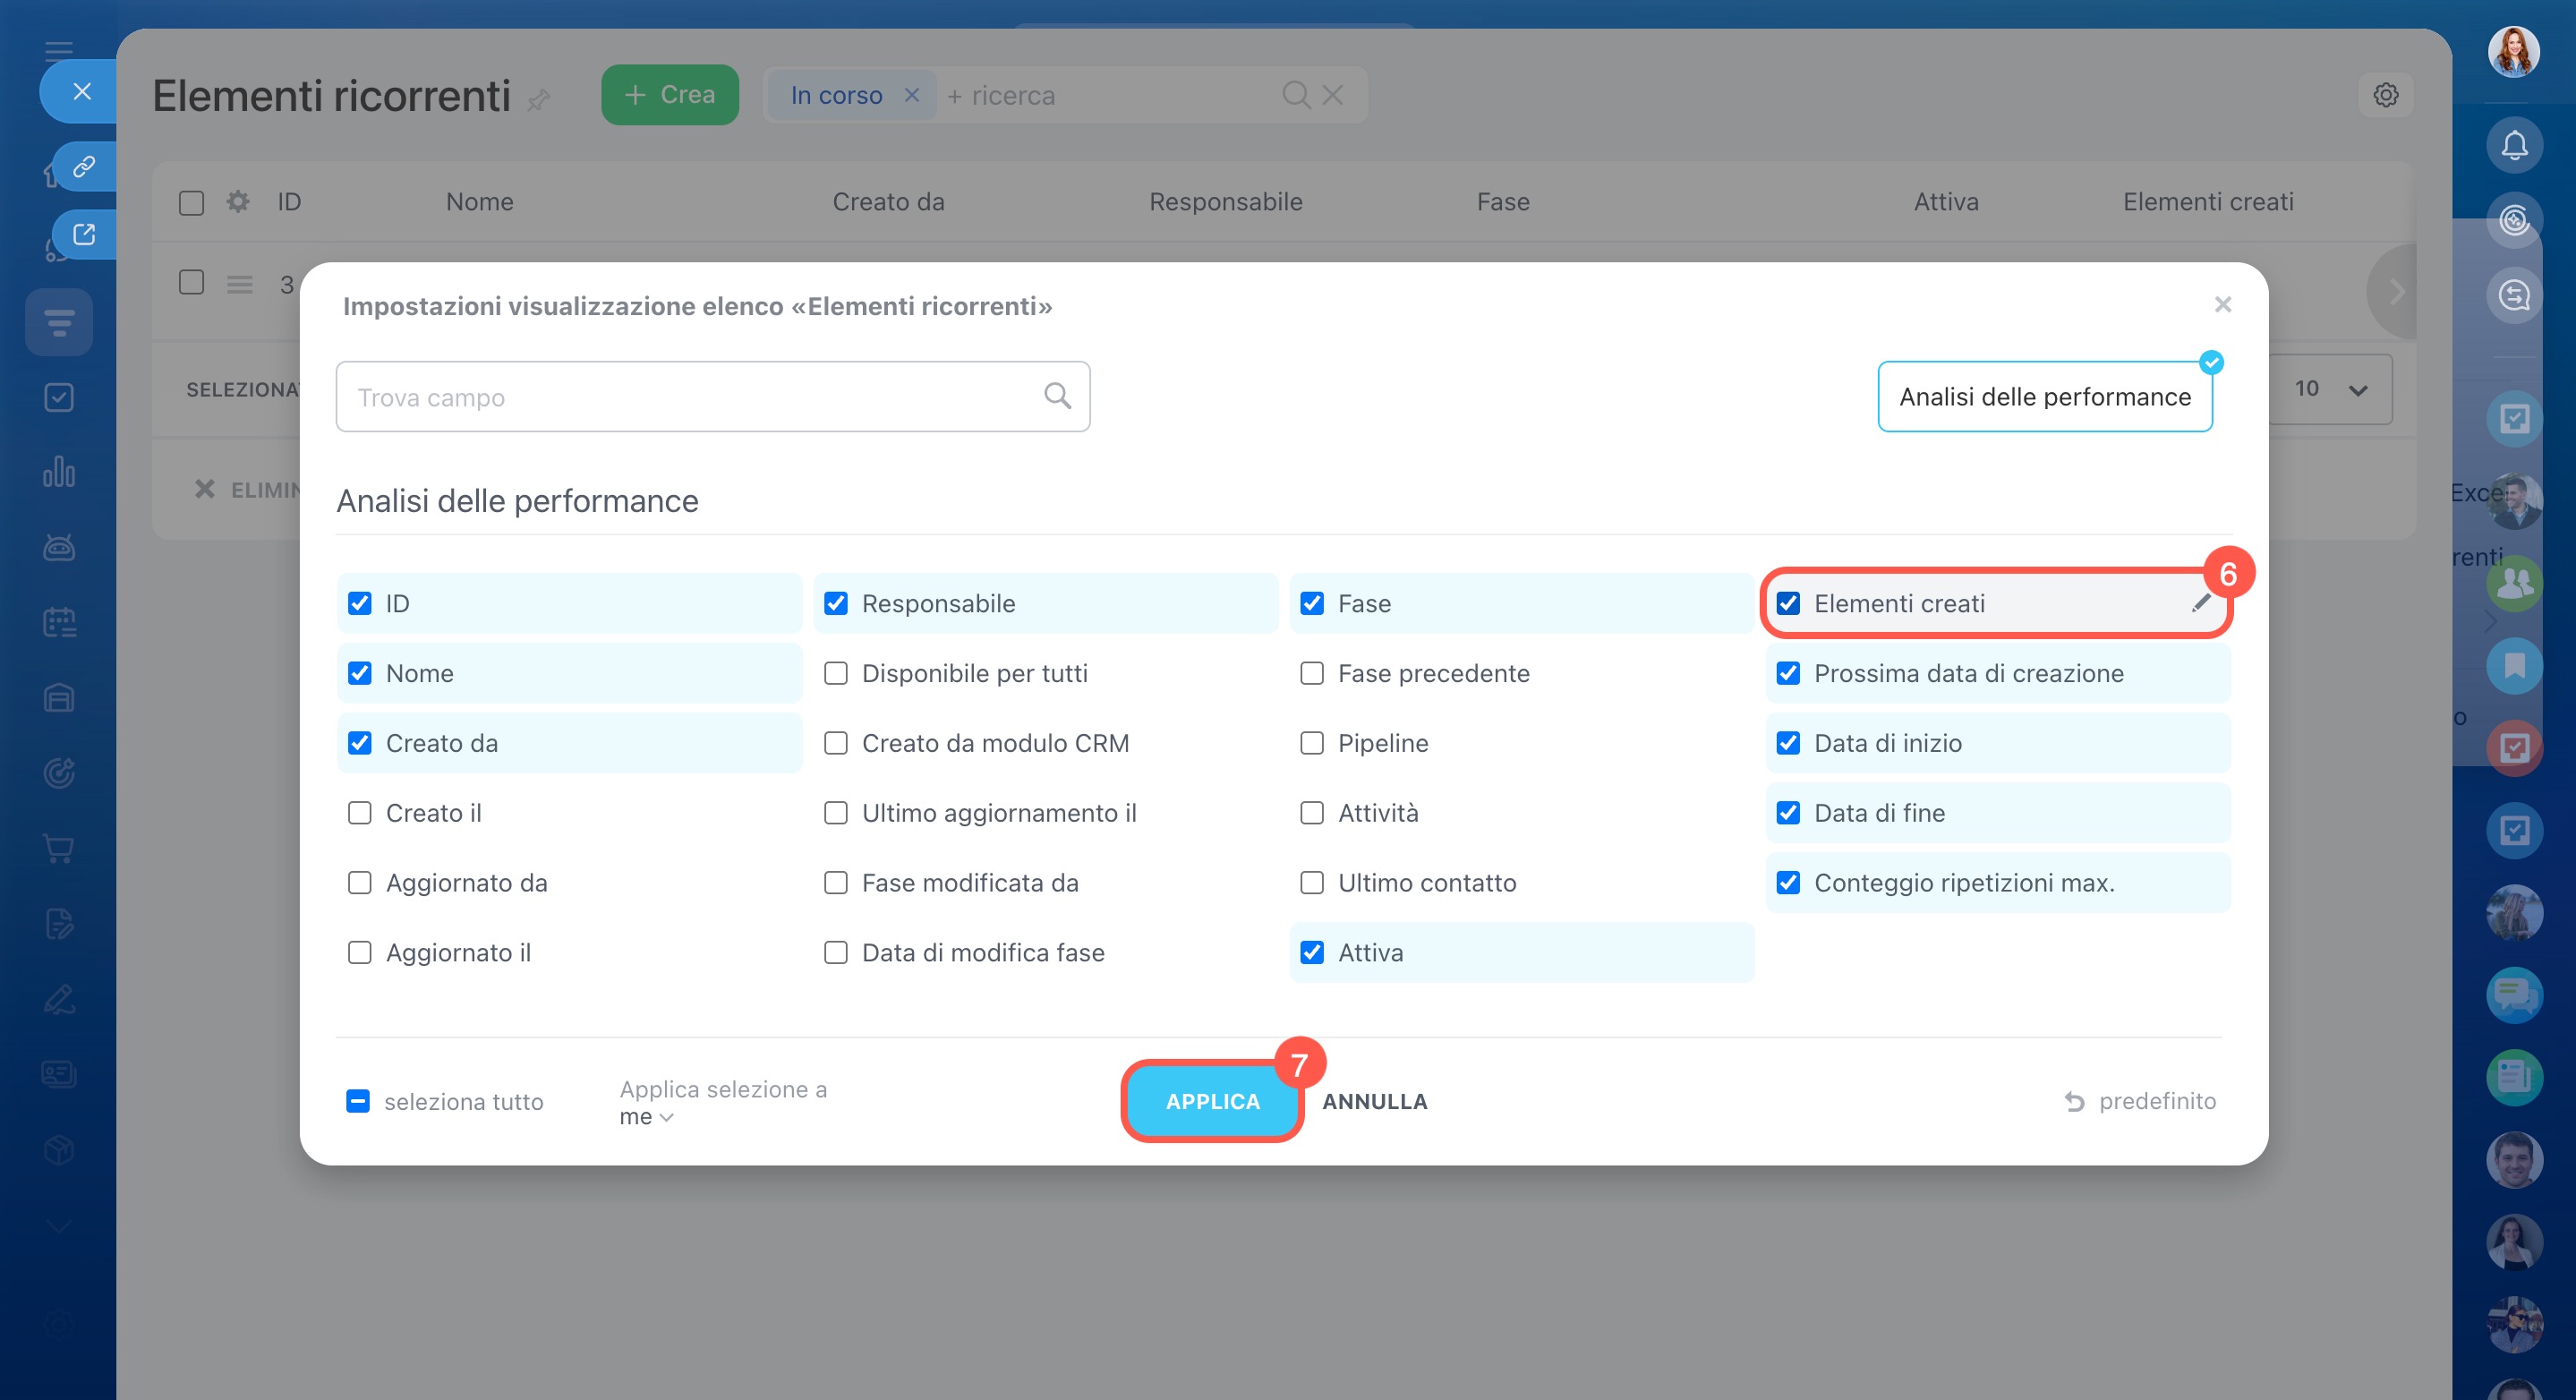Click the calendar icon in left sidebar
The image size is (2576, 1400).
pyautogui.click(x=59, y=623)
